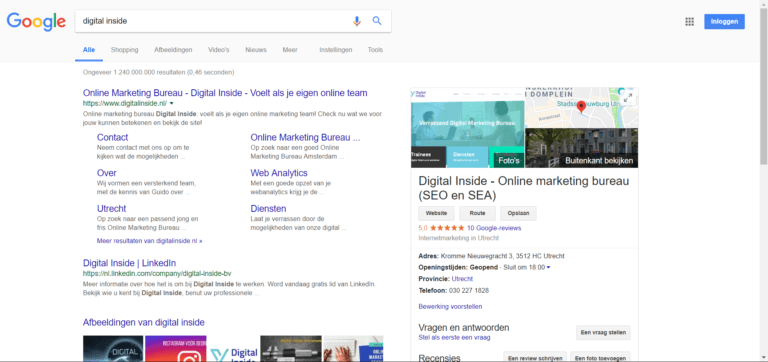
Task: Open the digitalinside.nl URL dropdown arrow
Action: pyautogui.click(x=171, y=103)
